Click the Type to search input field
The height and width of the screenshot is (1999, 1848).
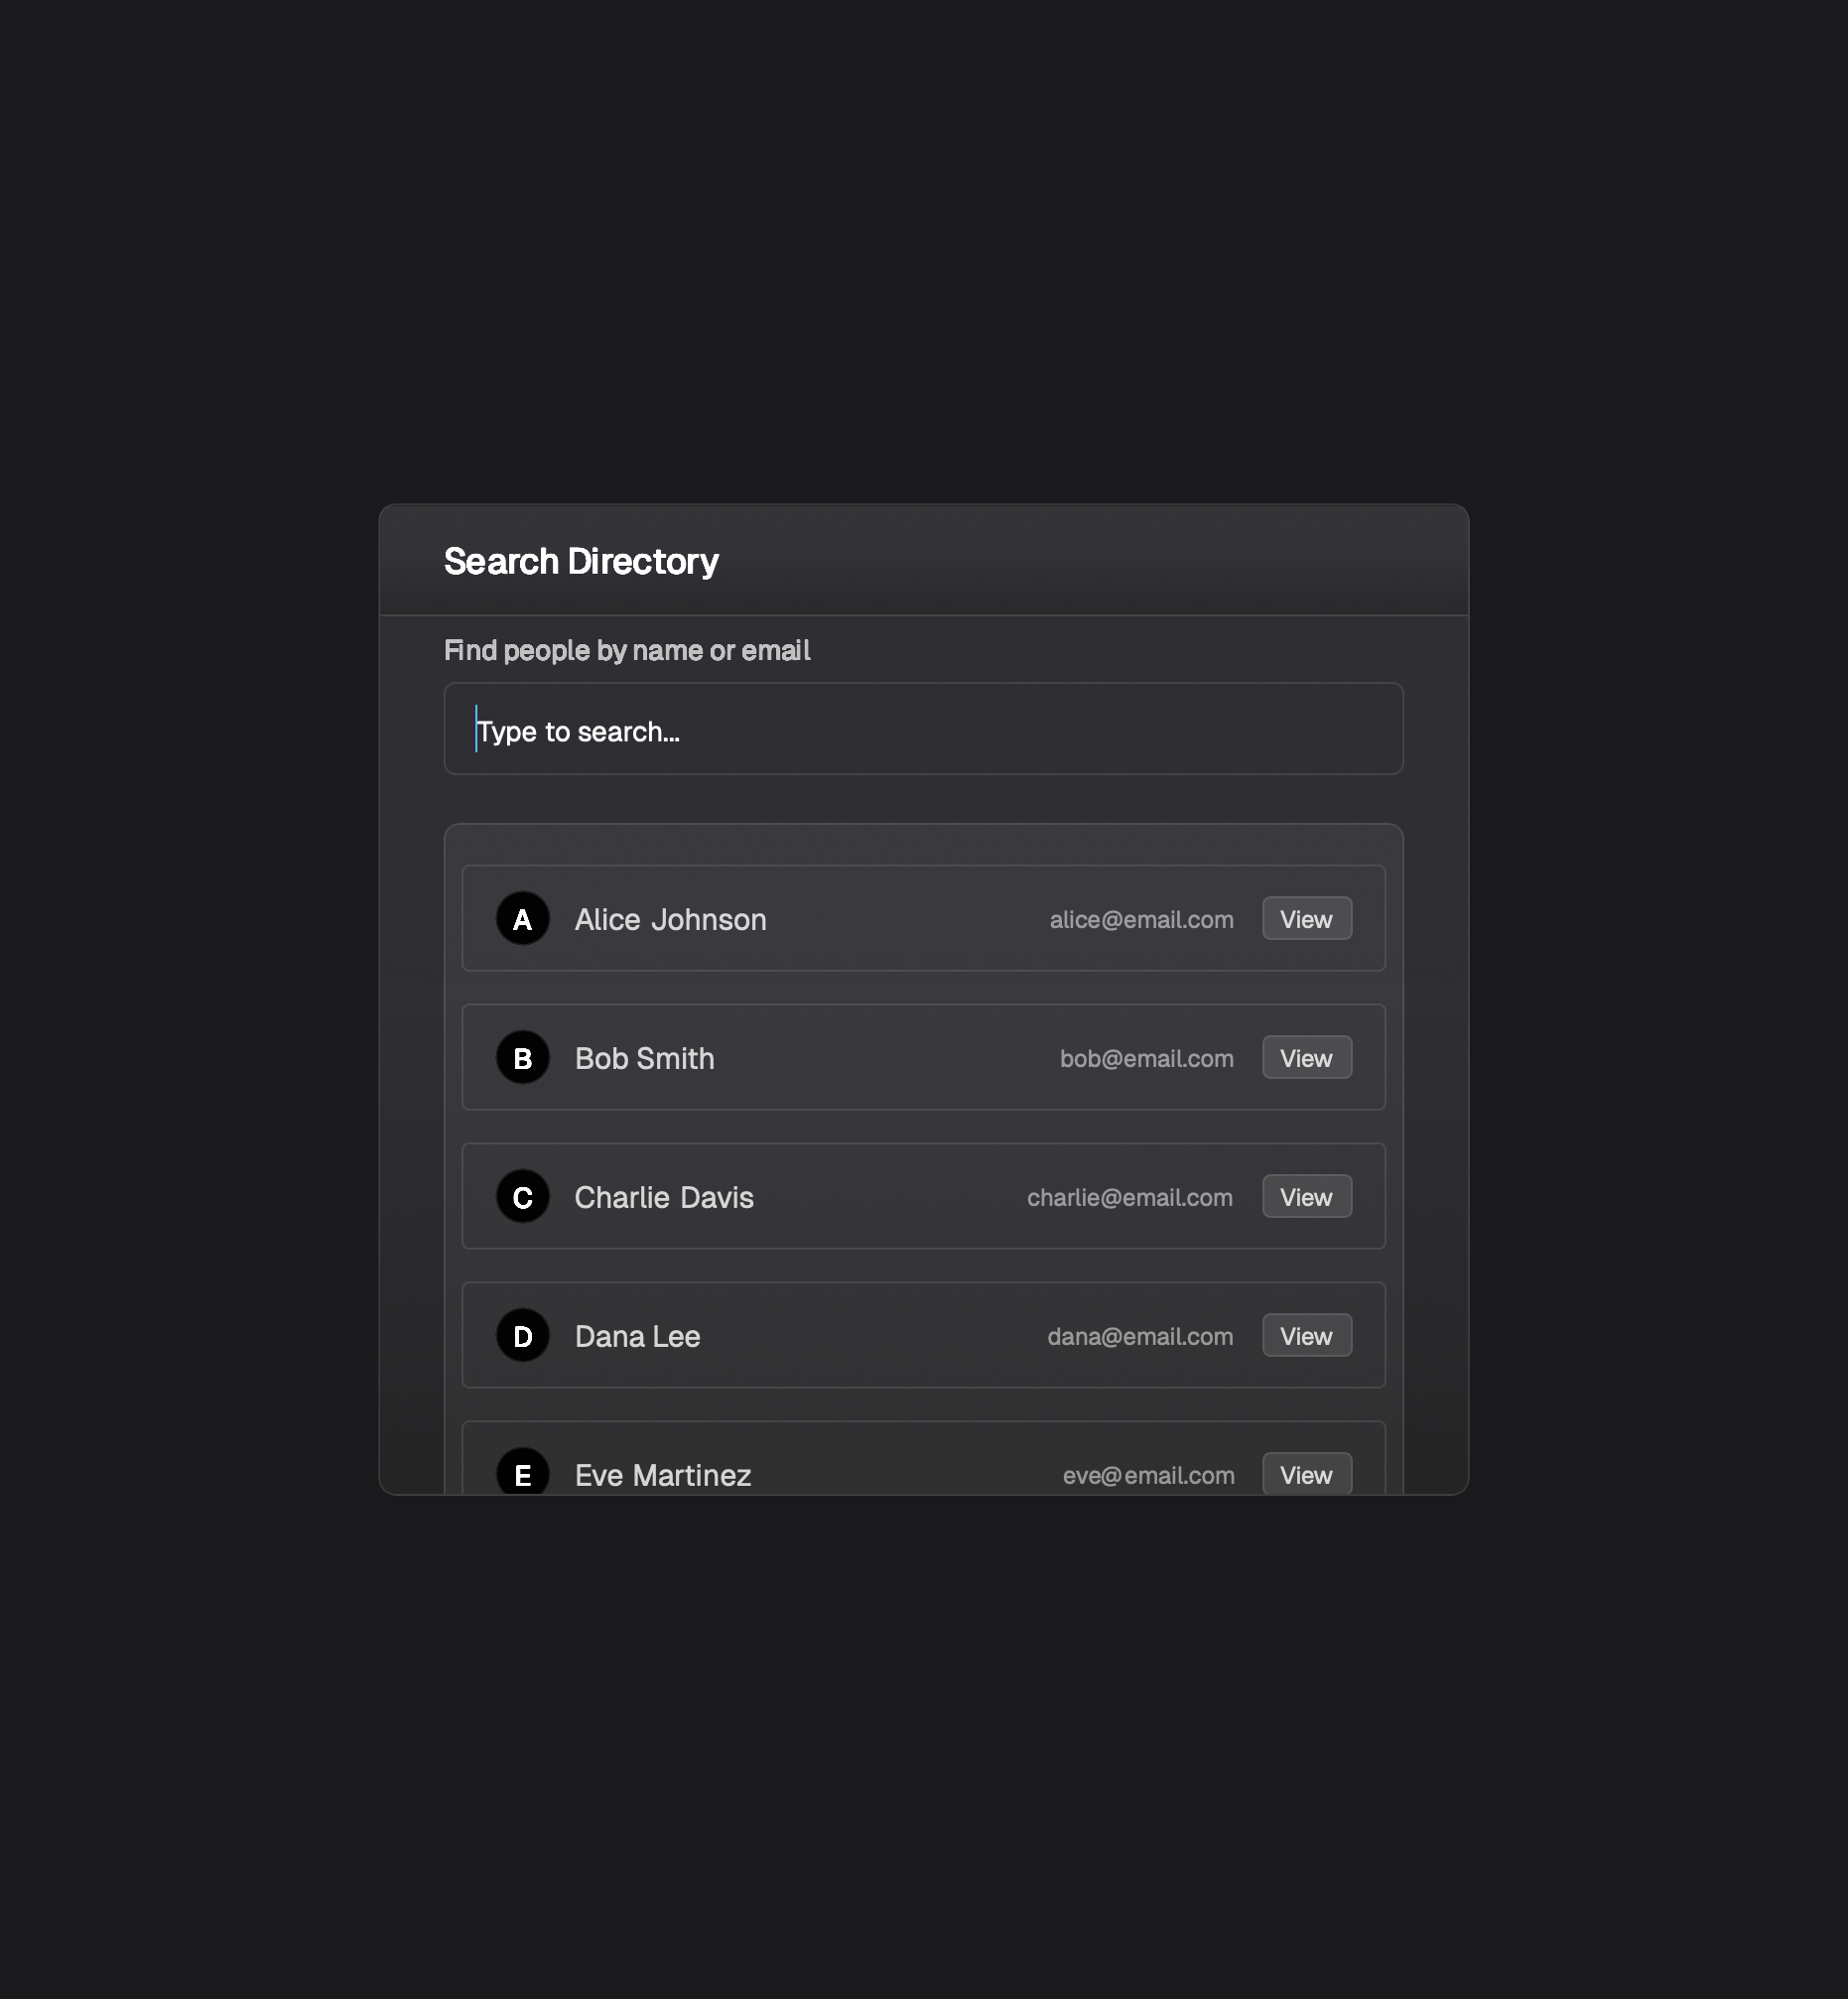coord(922,730)
